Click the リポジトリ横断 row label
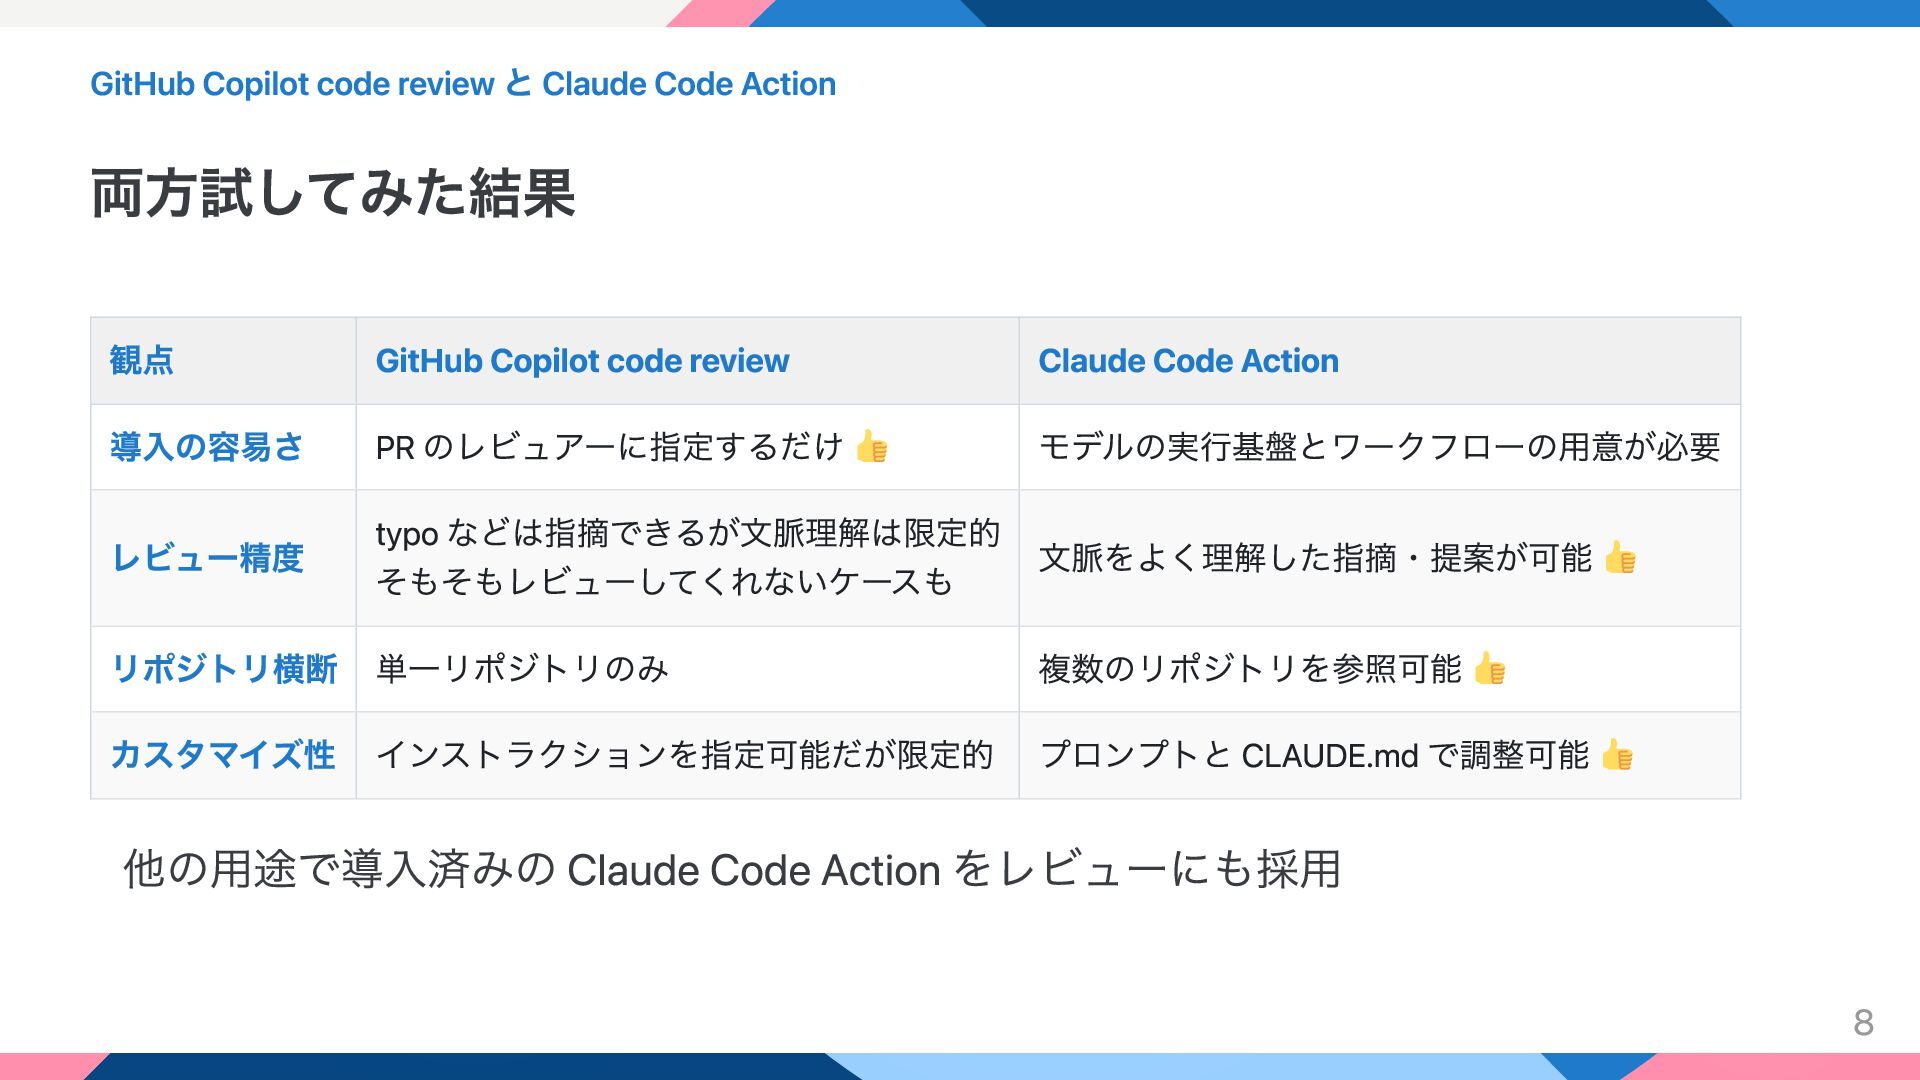The image size is (1920, 1080). [x=224, y=668]
